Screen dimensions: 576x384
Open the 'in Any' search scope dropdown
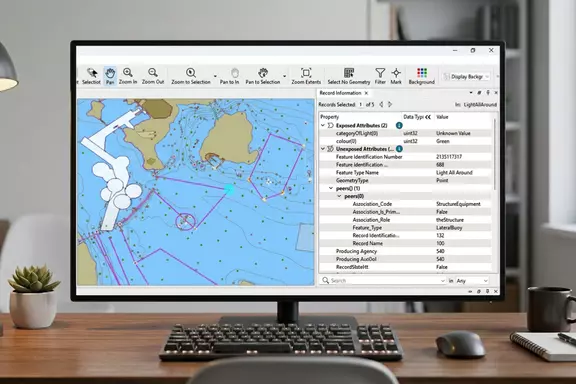click(x=472, y=281)
